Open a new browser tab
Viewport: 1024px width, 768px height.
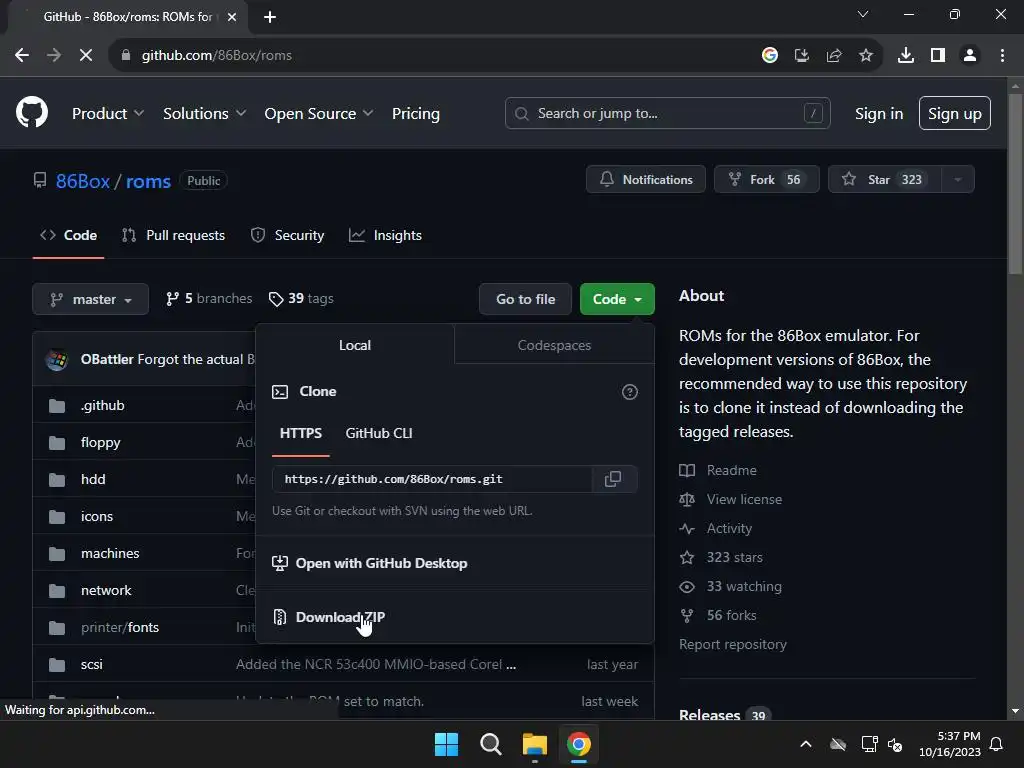[270, 17]
